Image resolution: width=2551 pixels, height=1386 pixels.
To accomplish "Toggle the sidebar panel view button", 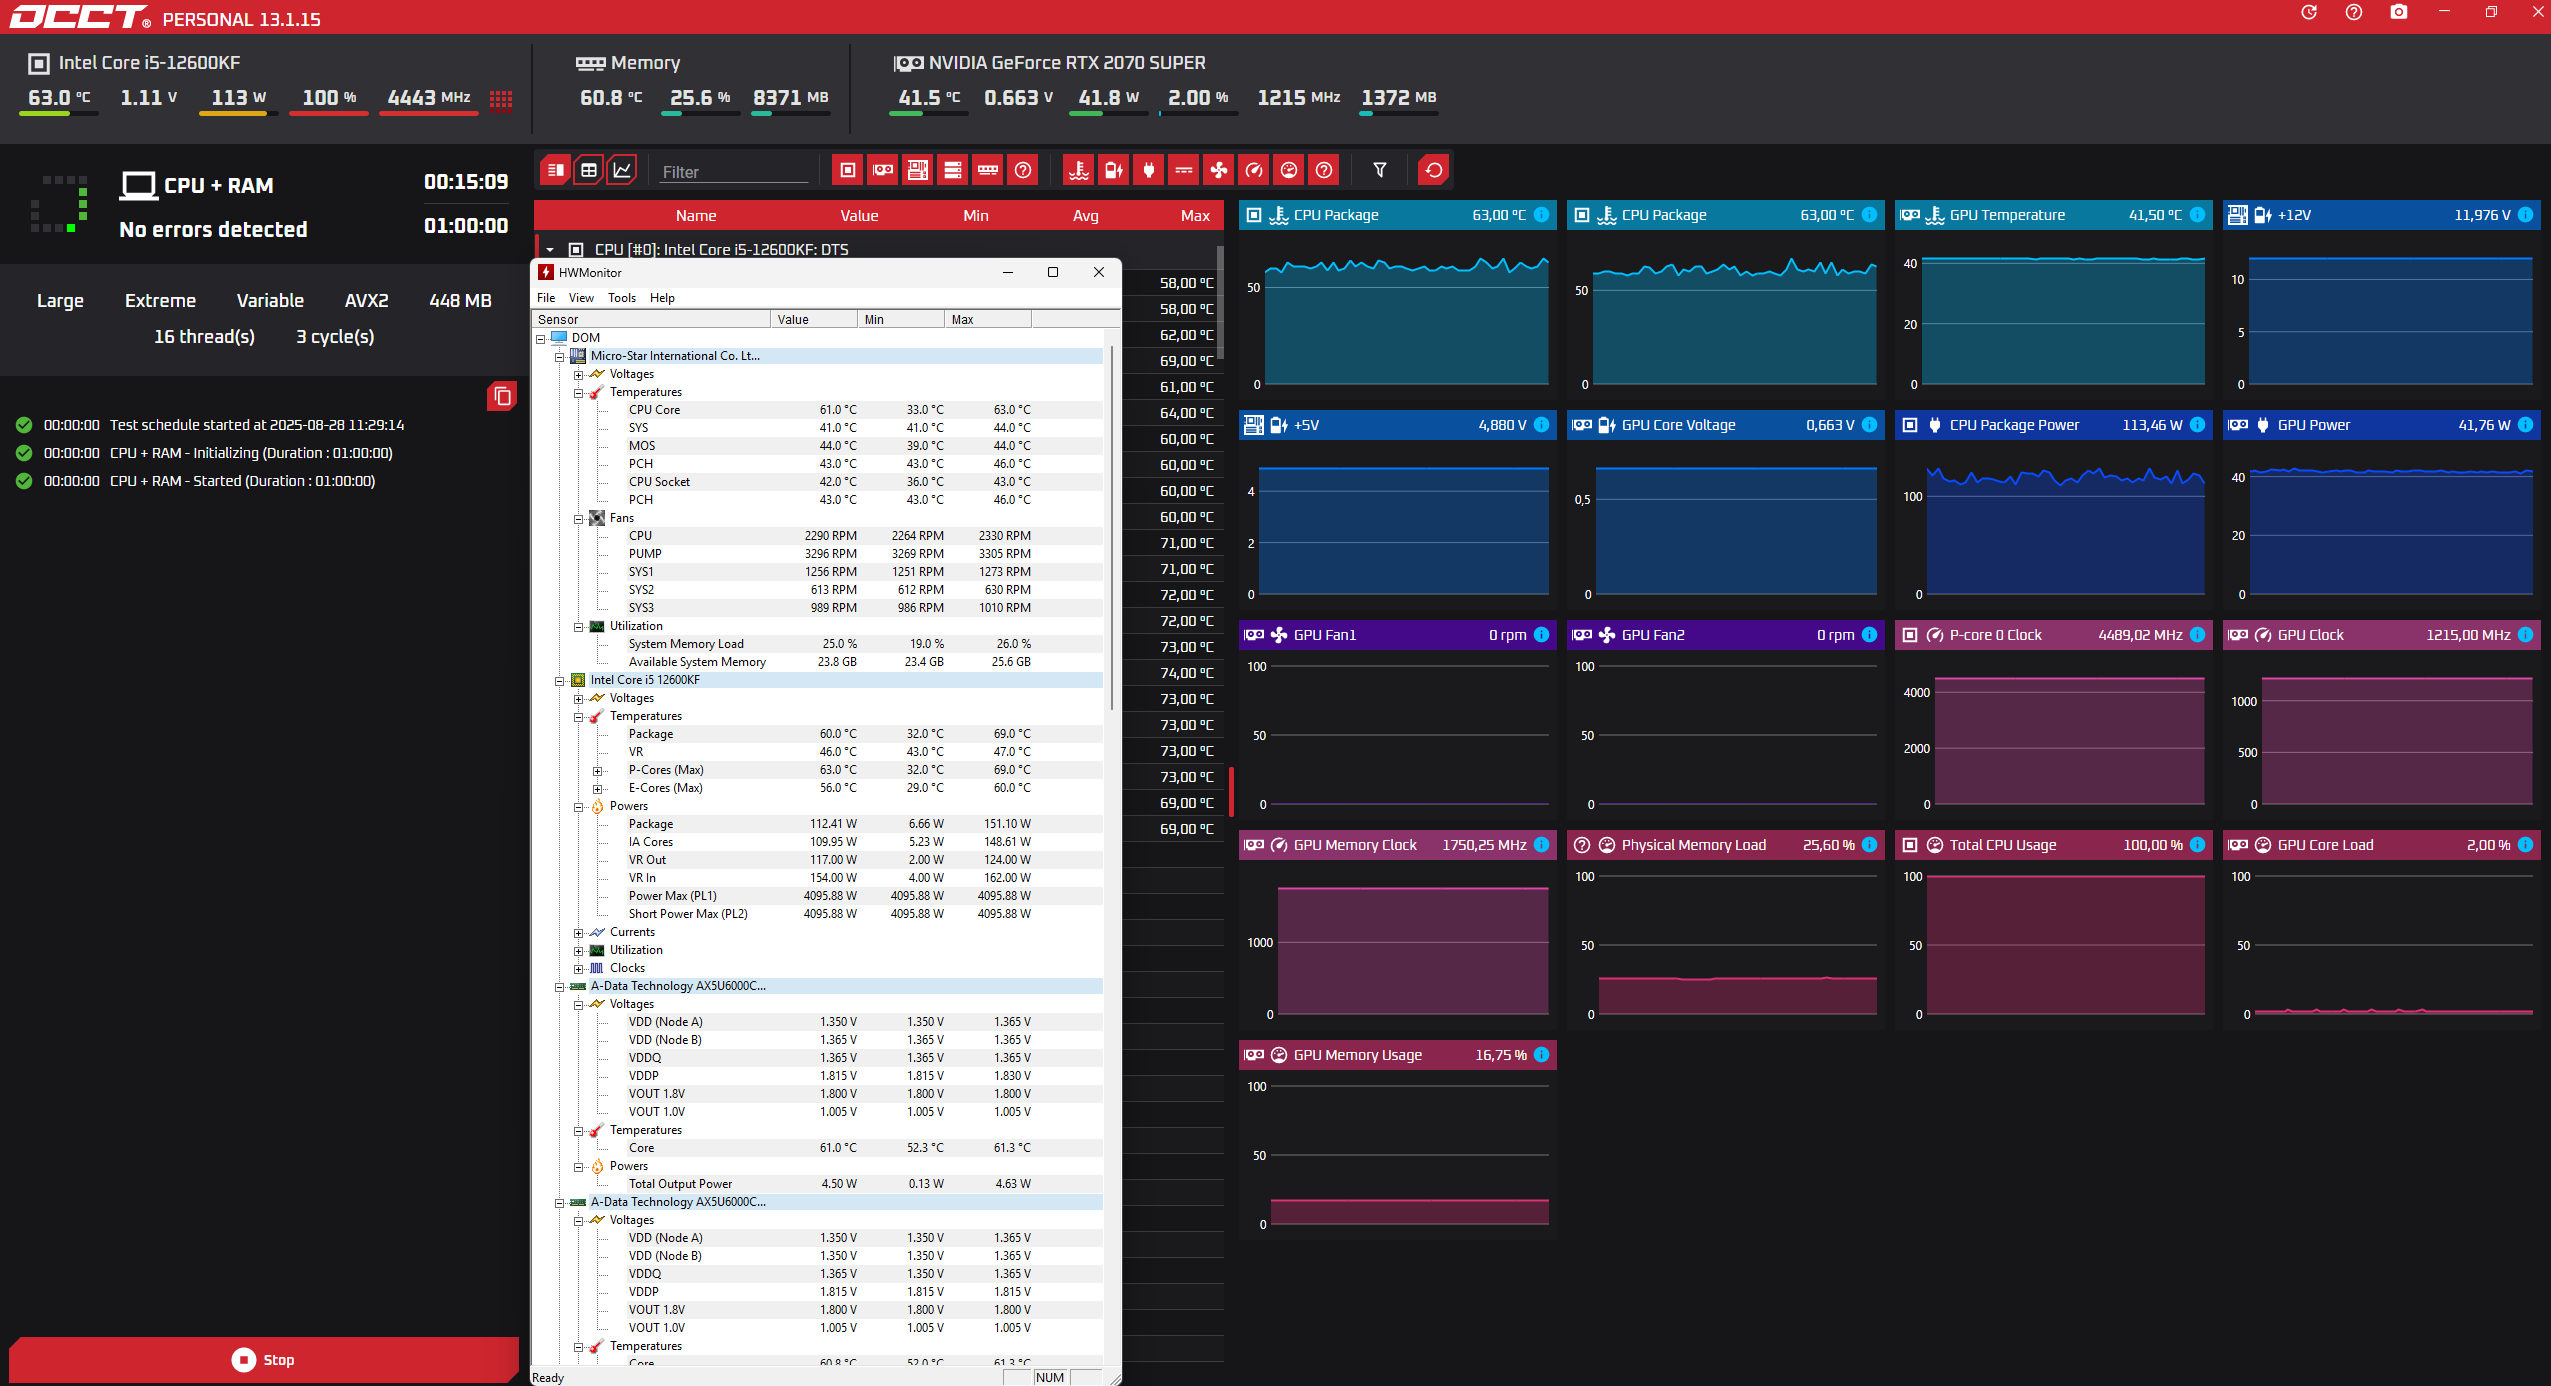I will point(555,170).
